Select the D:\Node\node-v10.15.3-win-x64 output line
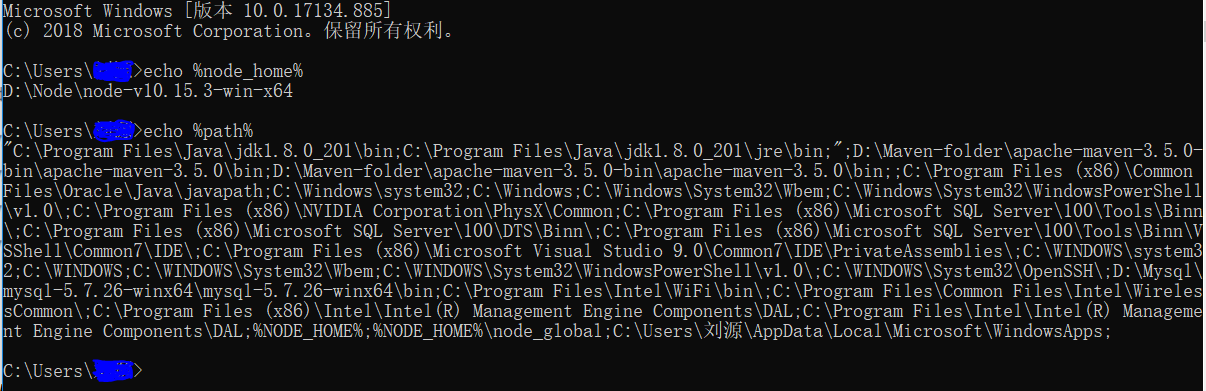The width and height of the screenshot is (1206, 391). click(x=148, y=91)
